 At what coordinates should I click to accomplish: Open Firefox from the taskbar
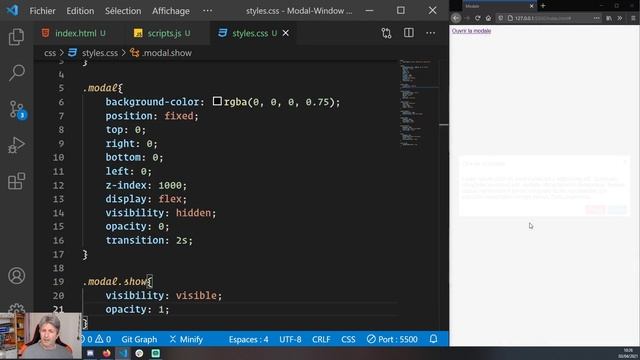pos(107,353)
